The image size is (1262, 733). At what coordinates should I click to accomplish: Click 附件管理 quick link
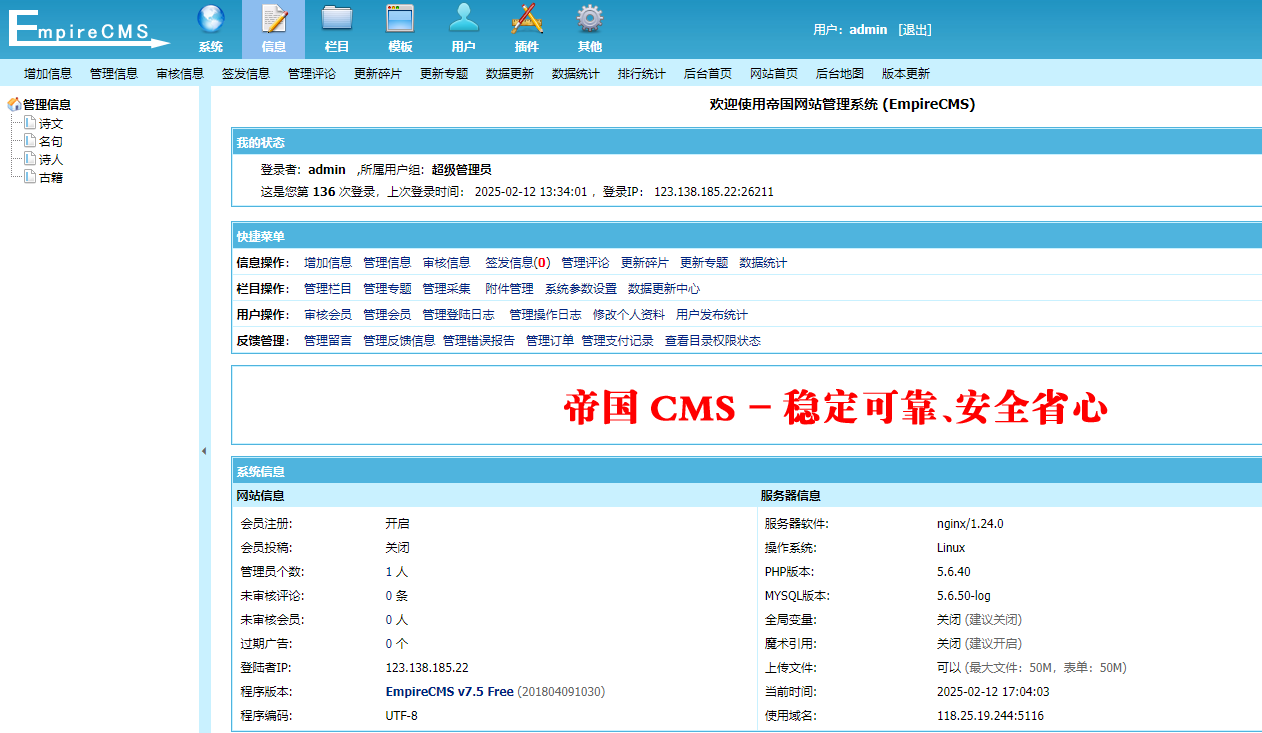point(509,289)
